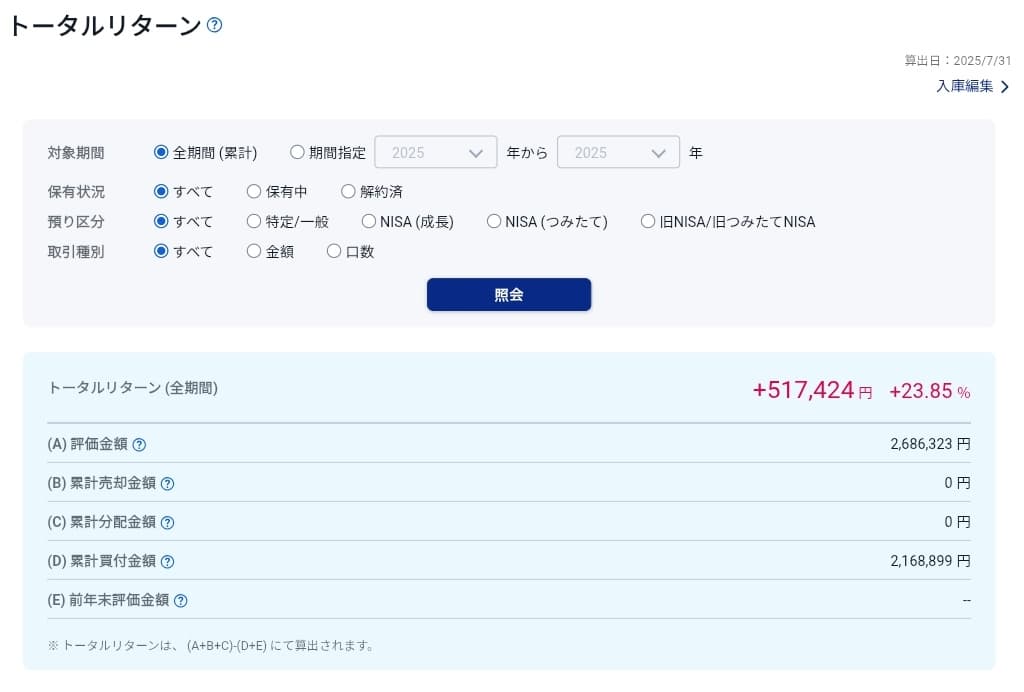1024x692 pixels.
Task: Open help icon for (A) 評価金額
Action: pos(140,445)
